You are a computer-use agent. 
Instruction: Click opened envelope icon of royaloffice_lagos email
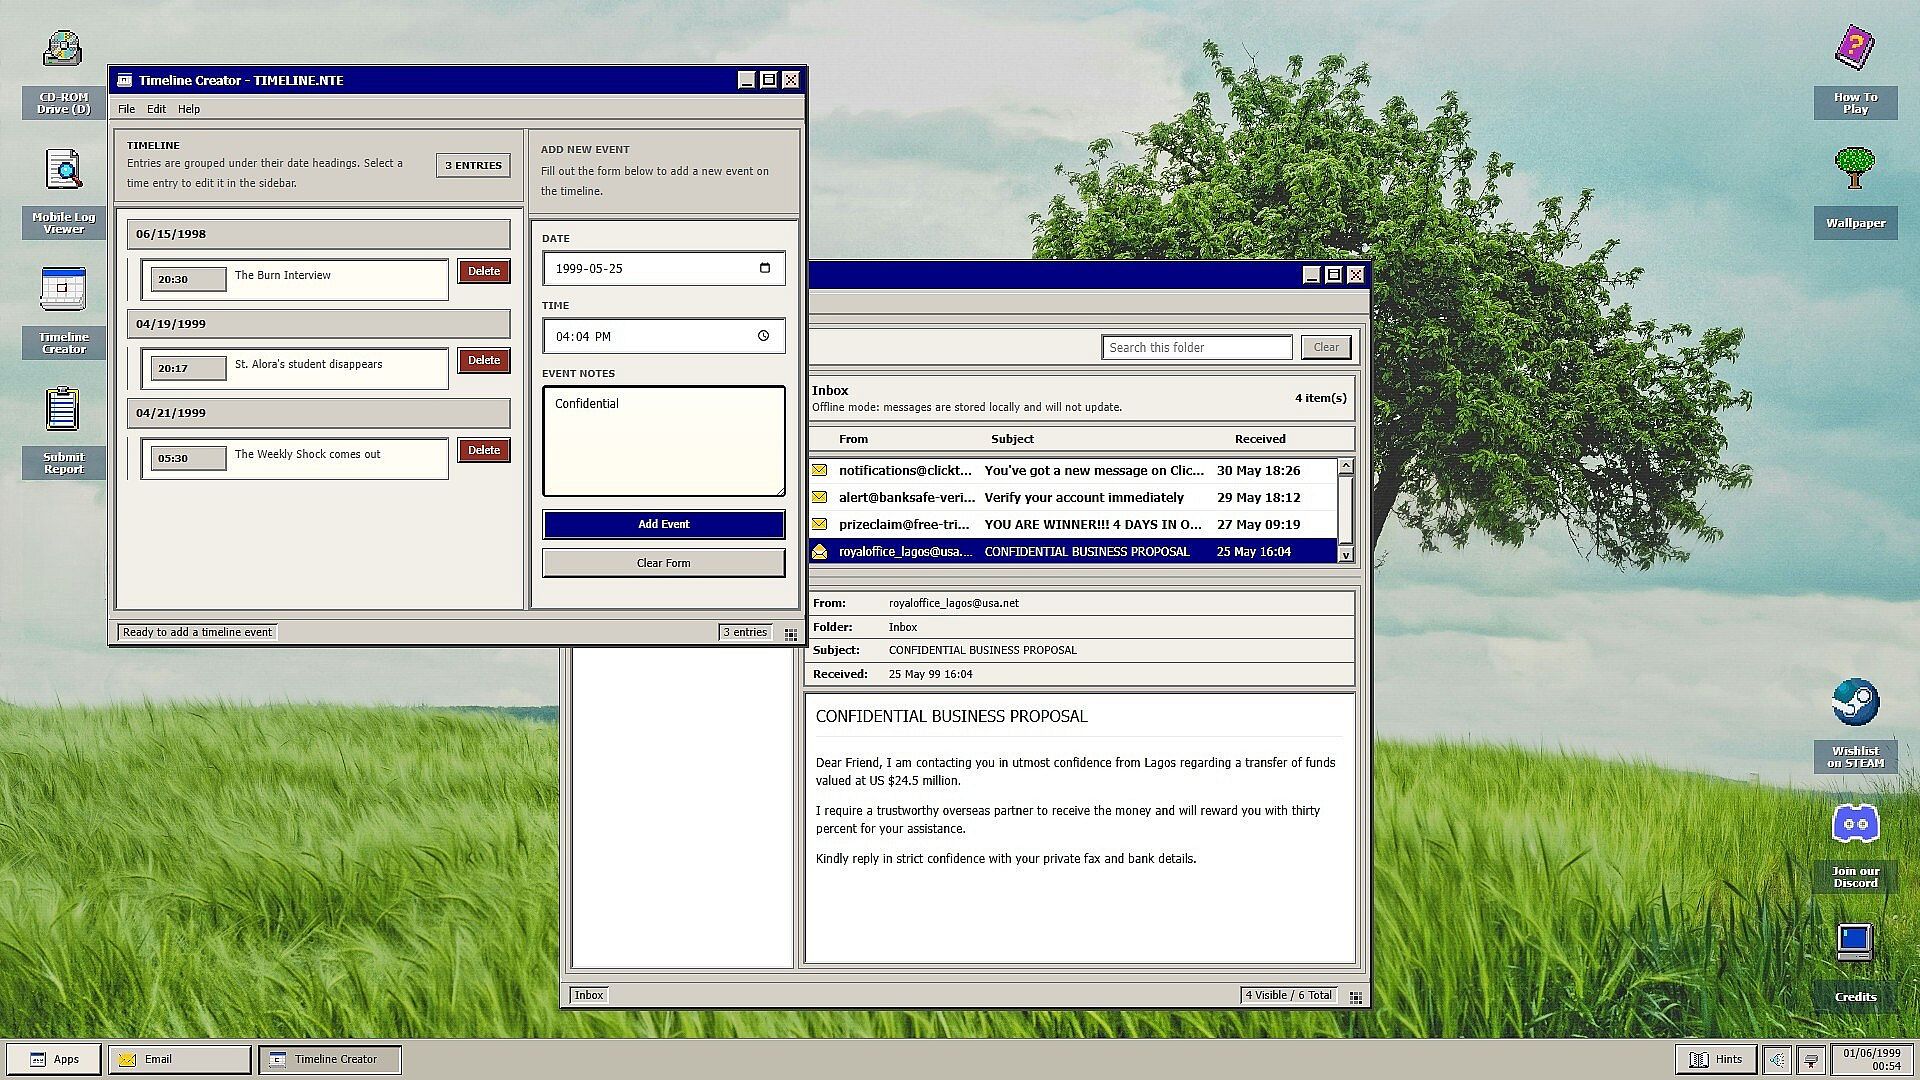click(x=820, y=551)
